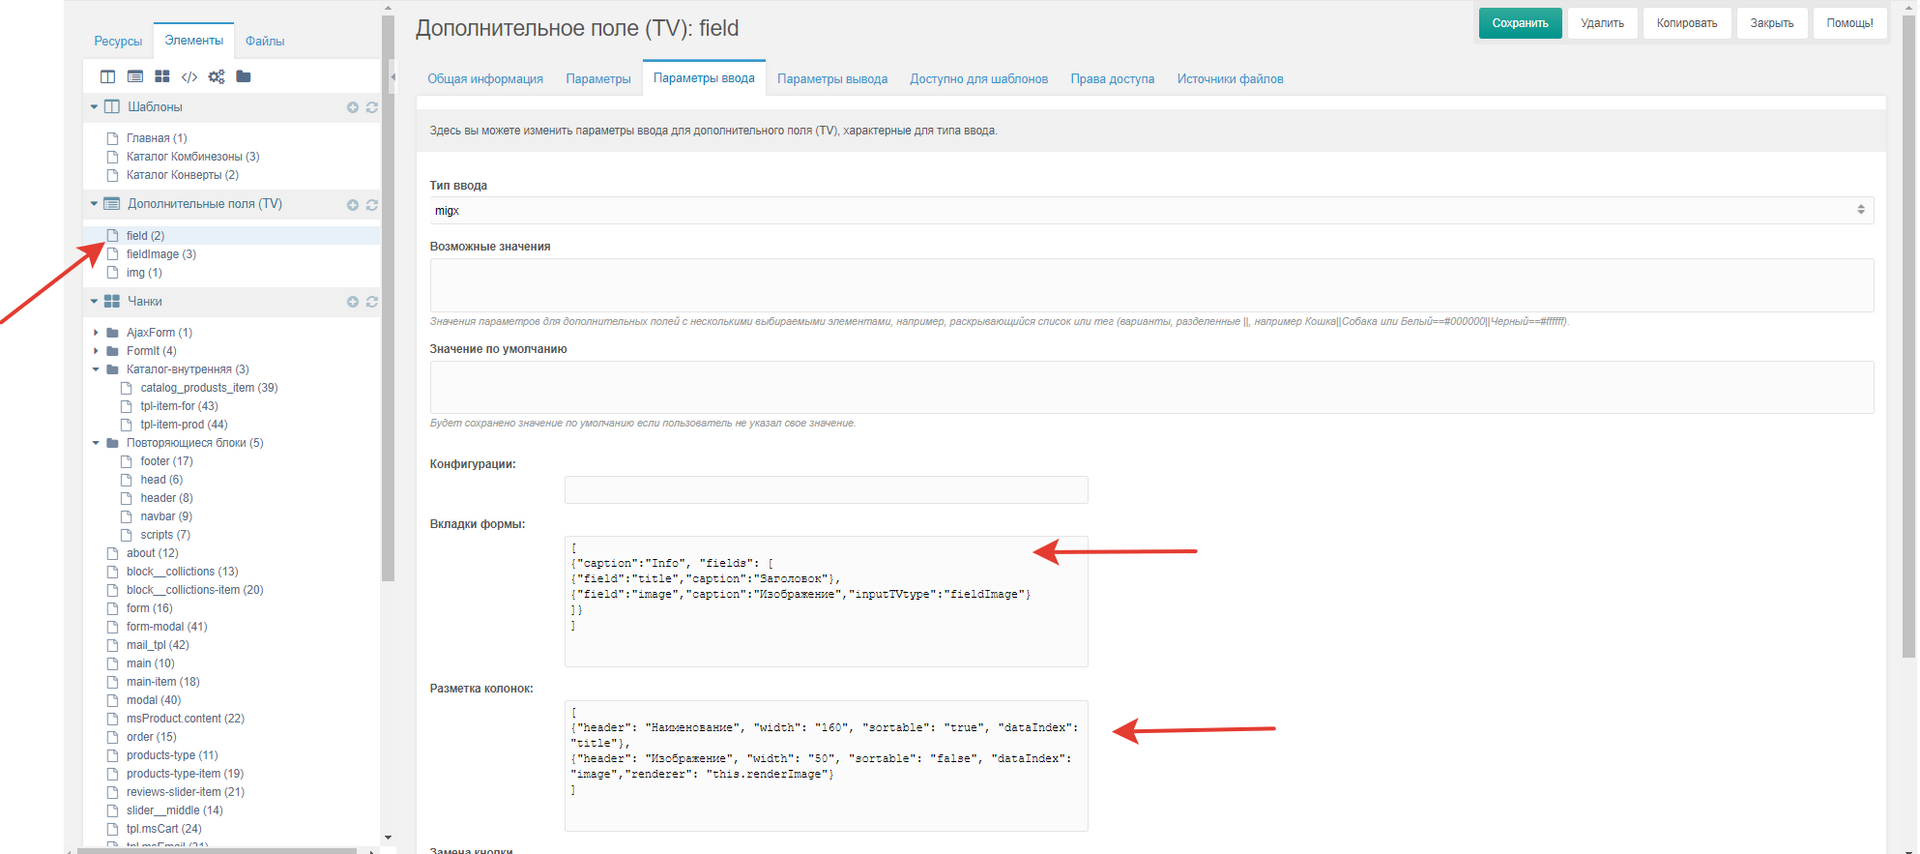This screenshot has height=854, width=1920.
Task: Click the folder icon of AjaxForm (1)
Action: [x=113, y=333]
